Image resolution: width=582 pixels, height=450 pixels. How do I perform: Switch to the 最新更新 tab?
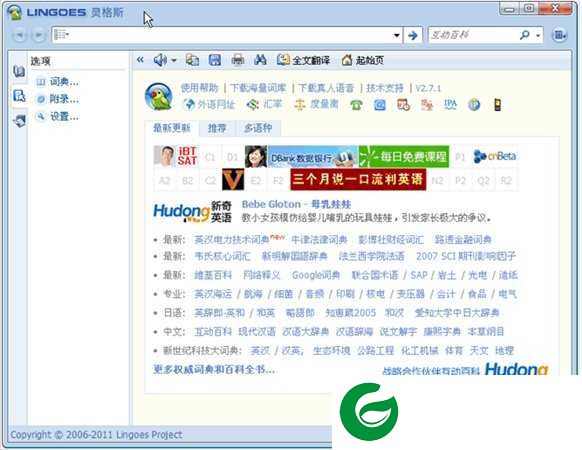(172, 128)
